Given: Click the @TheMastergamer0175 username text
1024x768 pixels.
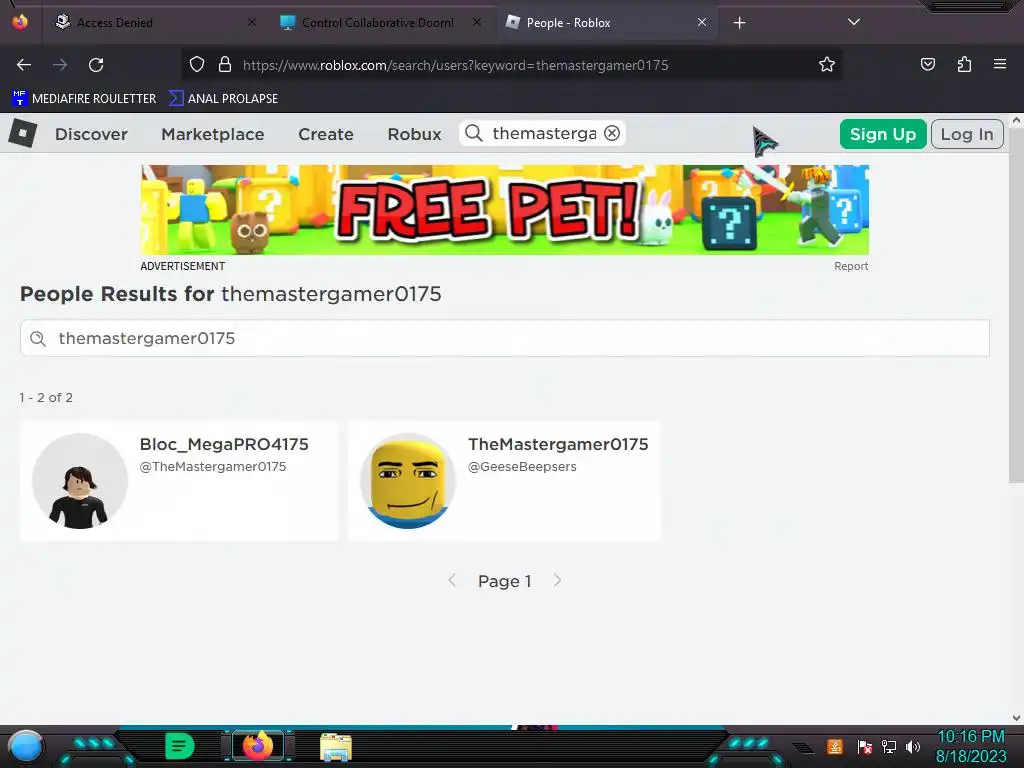Looking at the screenshot, I should (x=212, y=467).
